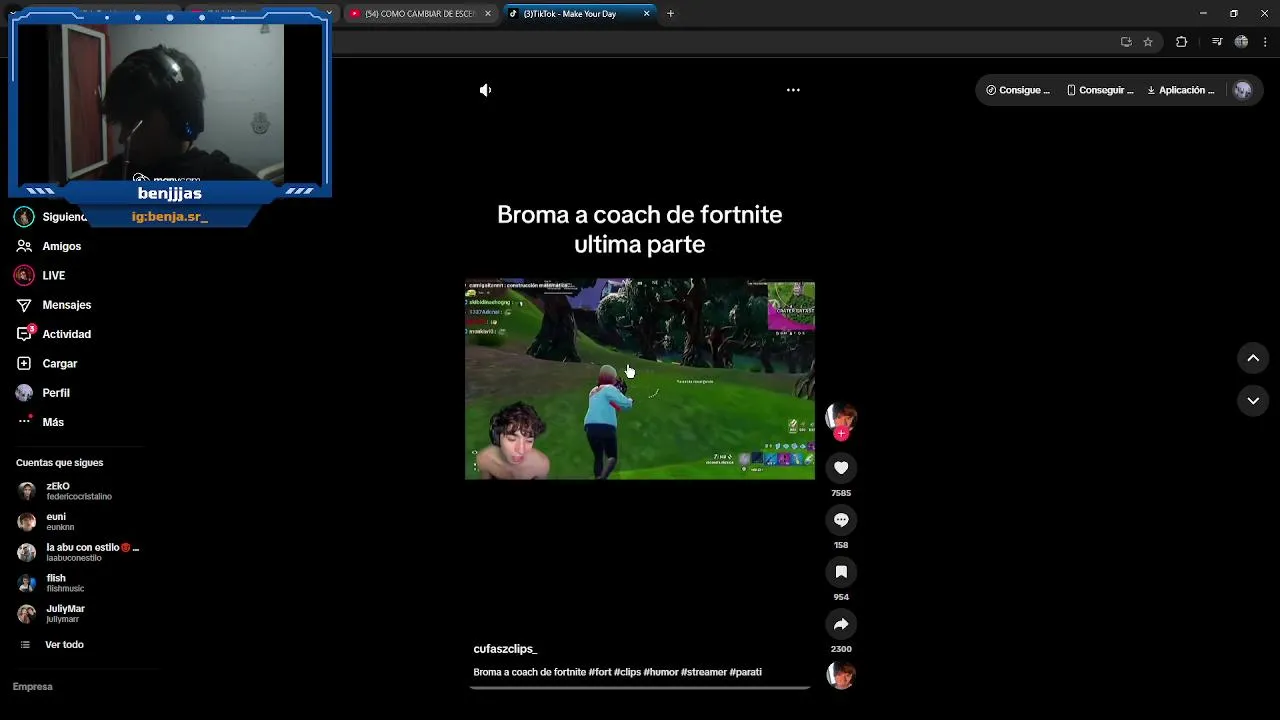
Task: Click the 'Conseguir ...' phone app button
Action: pyautogui.click(x=1100, y=90)
